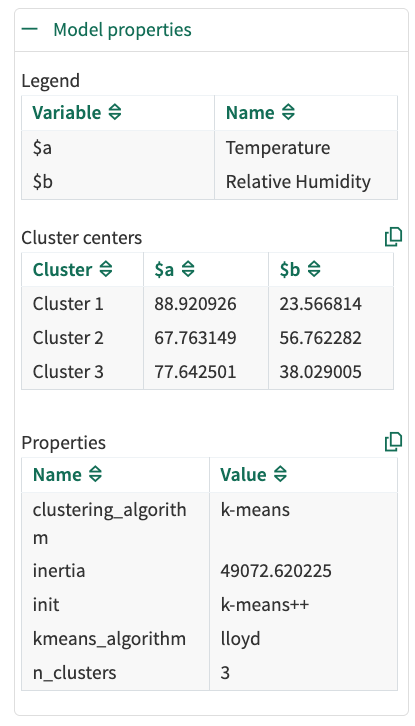This screenshot has height=726, width=415.
Task: Click the Relative Humidity legend entry
Action: (x=298, y=182)
